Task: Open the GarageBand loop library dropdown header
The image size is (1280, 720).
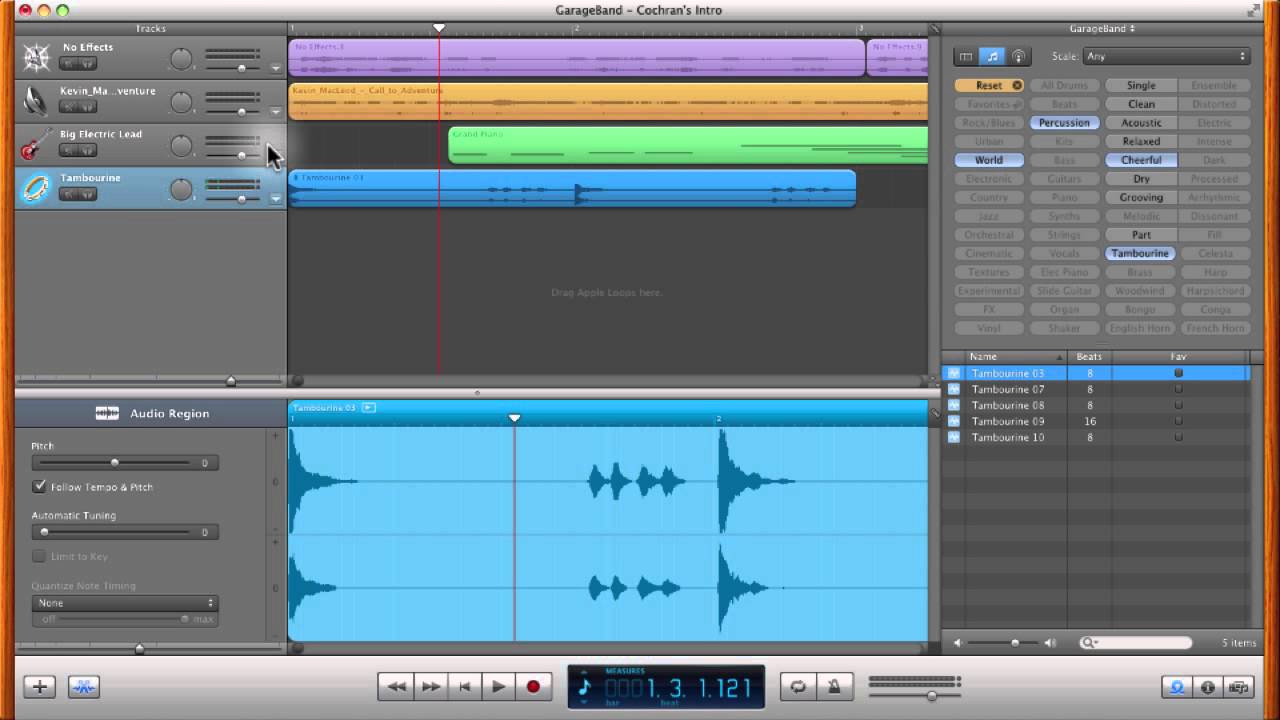Action: point(1101,29)
